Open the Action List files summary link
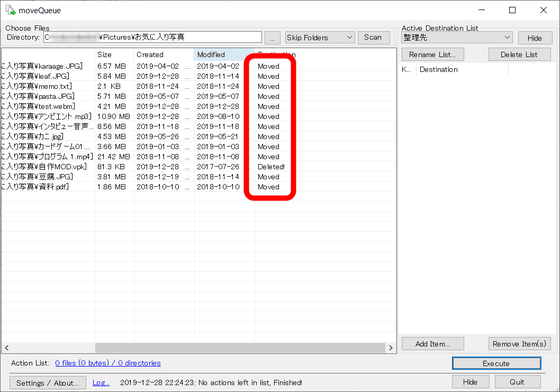This screenshot has width=560, height=392. pyautogui.click(x=108, y=363)
